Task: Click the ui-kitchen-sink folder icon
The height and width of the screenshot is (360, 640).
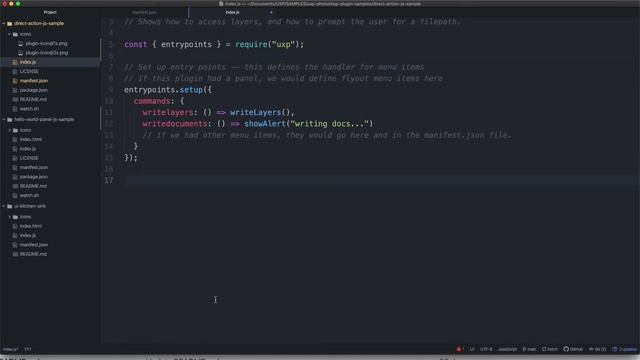Action: point(9,206)
